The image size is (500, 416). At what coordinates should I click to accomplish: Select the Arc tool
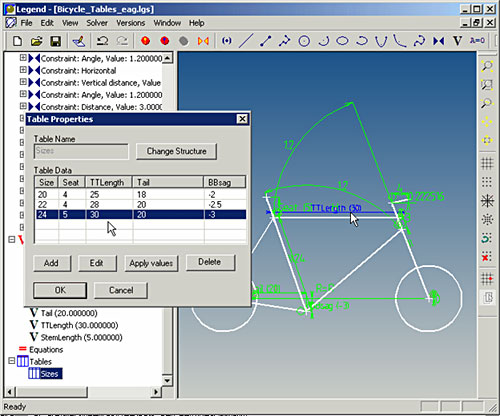tap(323, 41)
